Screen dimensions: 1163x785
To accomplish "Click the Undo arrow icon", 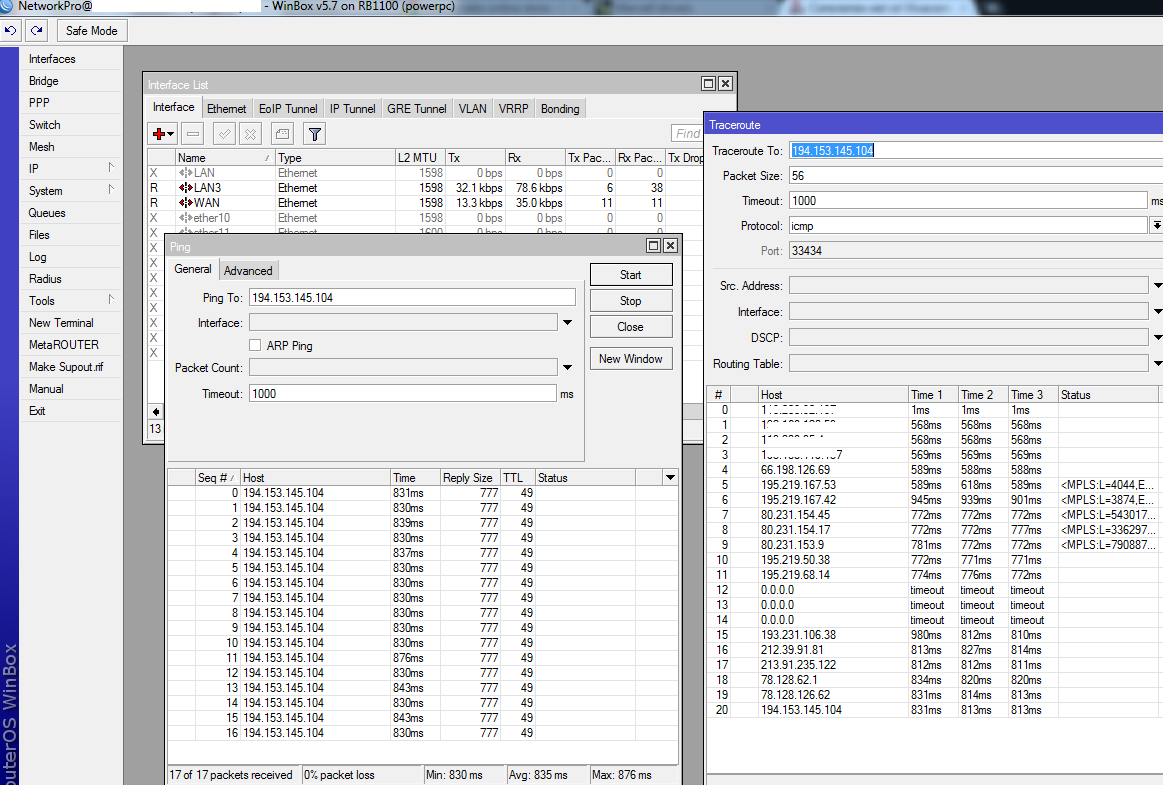I will [11, 31].
